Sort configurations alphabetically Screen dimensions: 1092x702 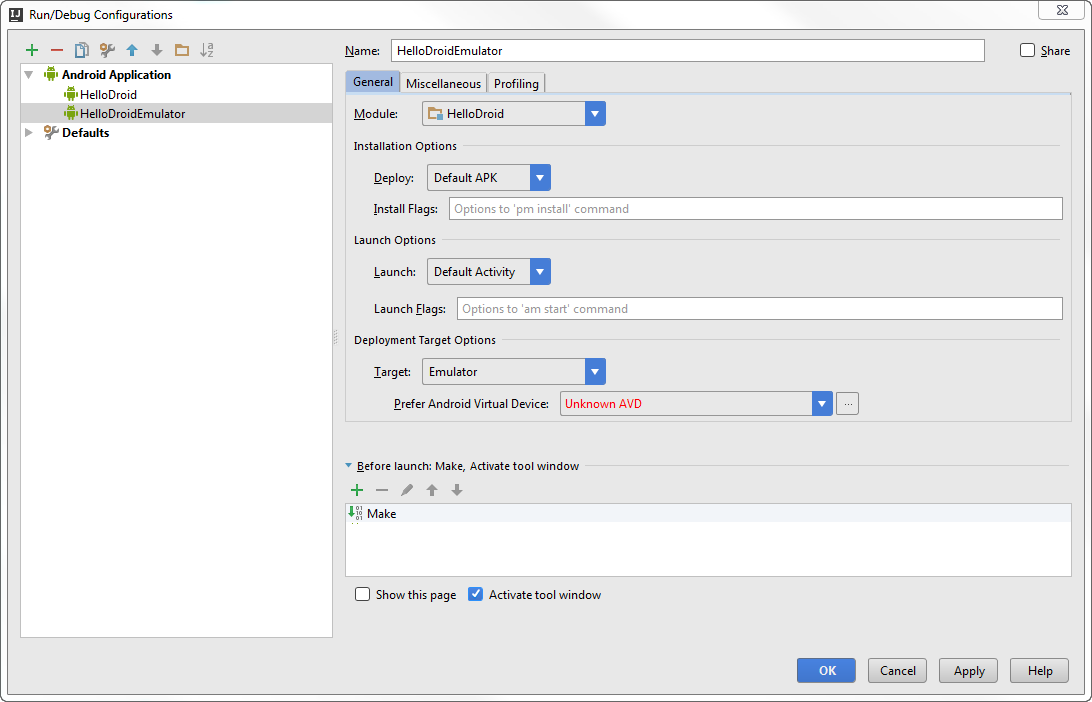207,50
